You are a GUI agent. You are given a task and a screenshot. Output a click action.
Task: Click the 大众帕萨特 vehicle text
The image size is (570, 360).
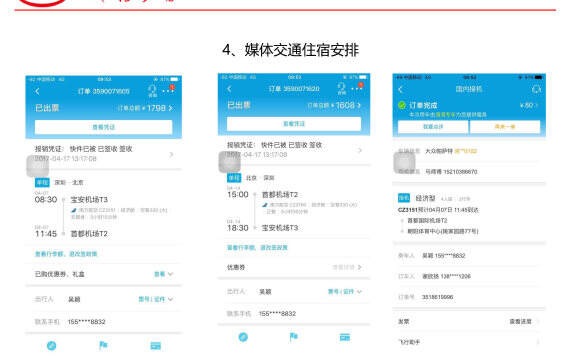tap(439, 151)
